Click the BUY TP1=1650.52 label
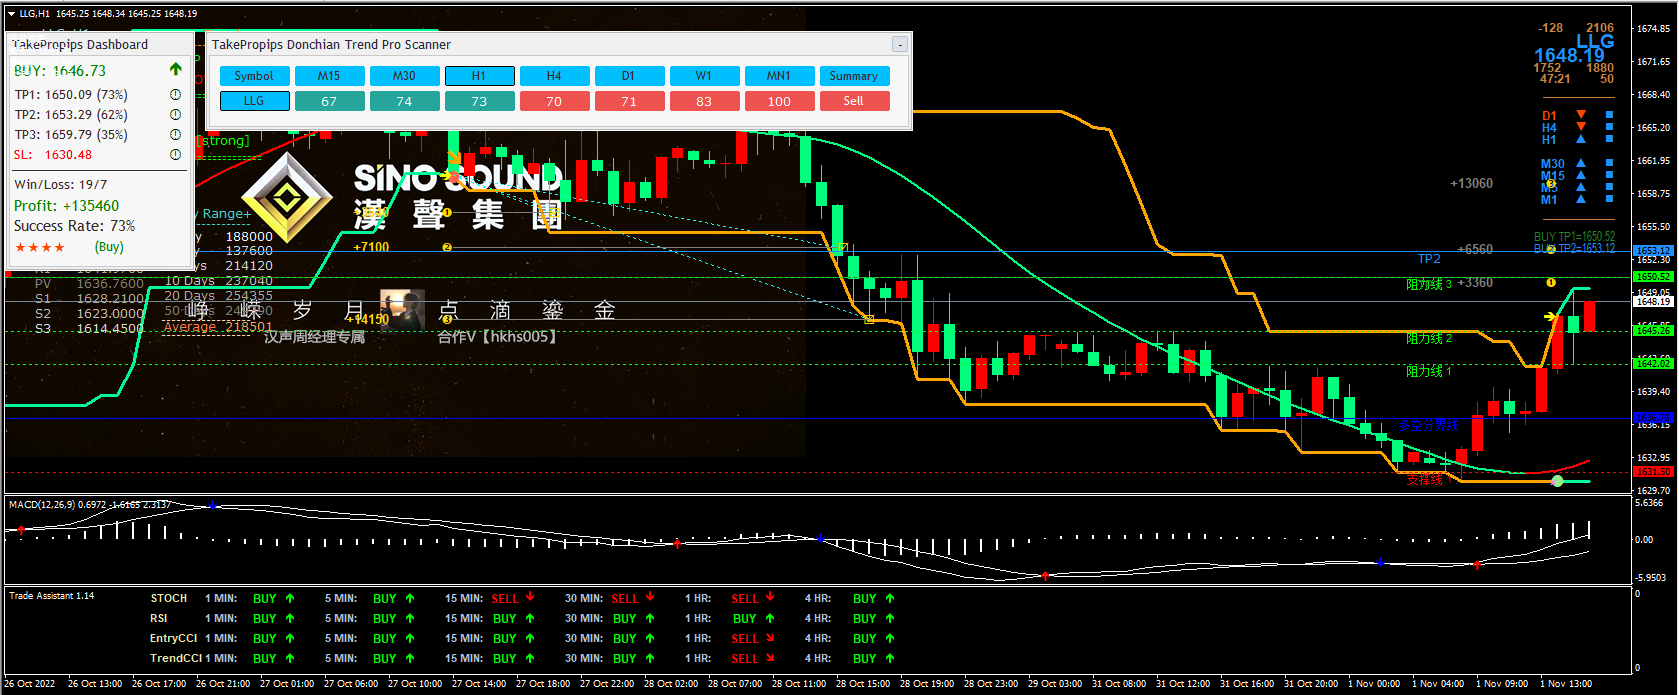The image size is (1679, 695). click(1575, 237)
